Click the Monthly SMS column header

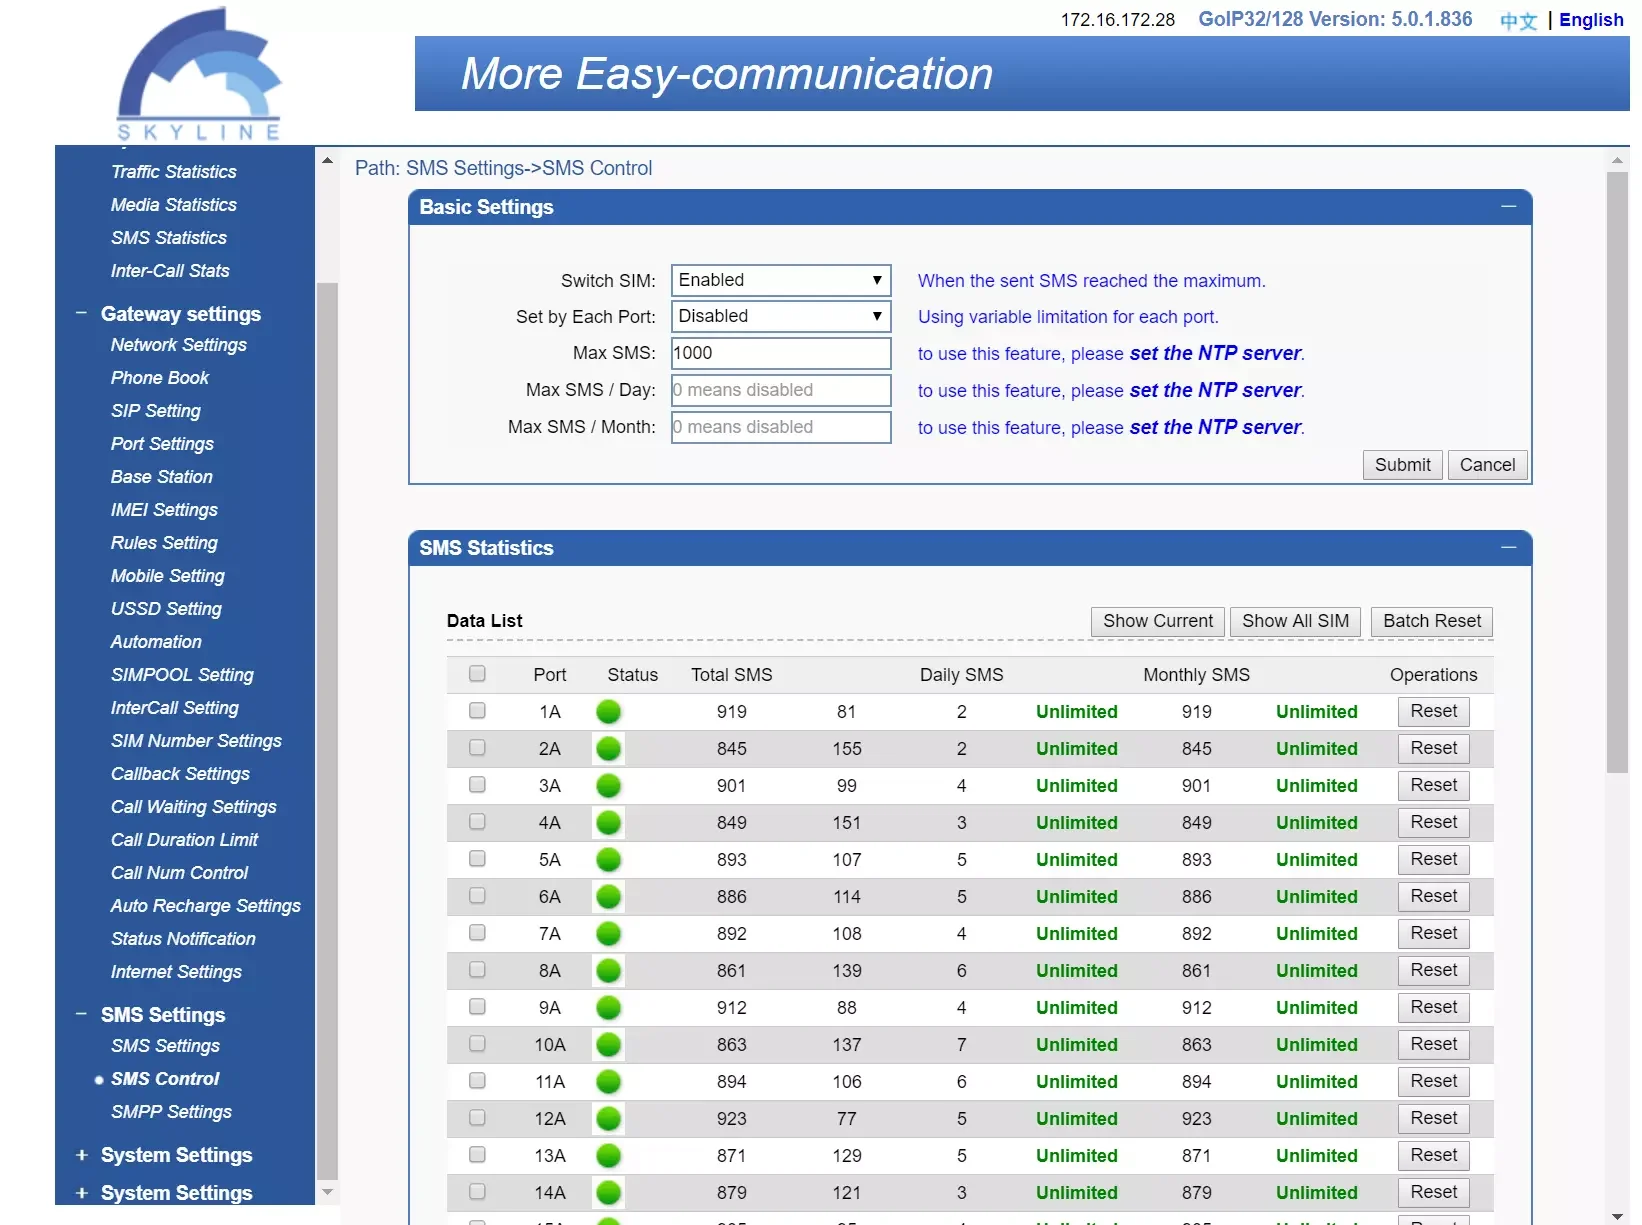pyautogui.click(x=1196, y=675)
